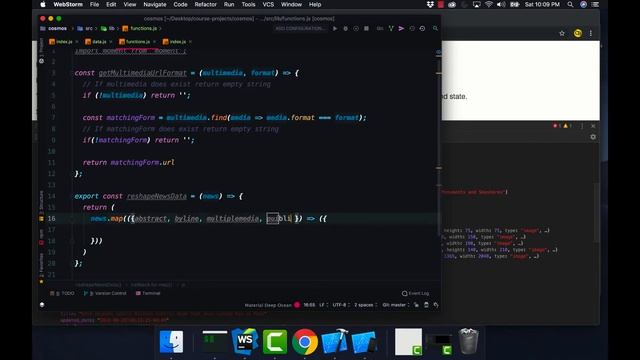The height and width of the screenshot is (360, 640).
Task: Open the 2 spaces indent selector
Action: pos(364,305)
